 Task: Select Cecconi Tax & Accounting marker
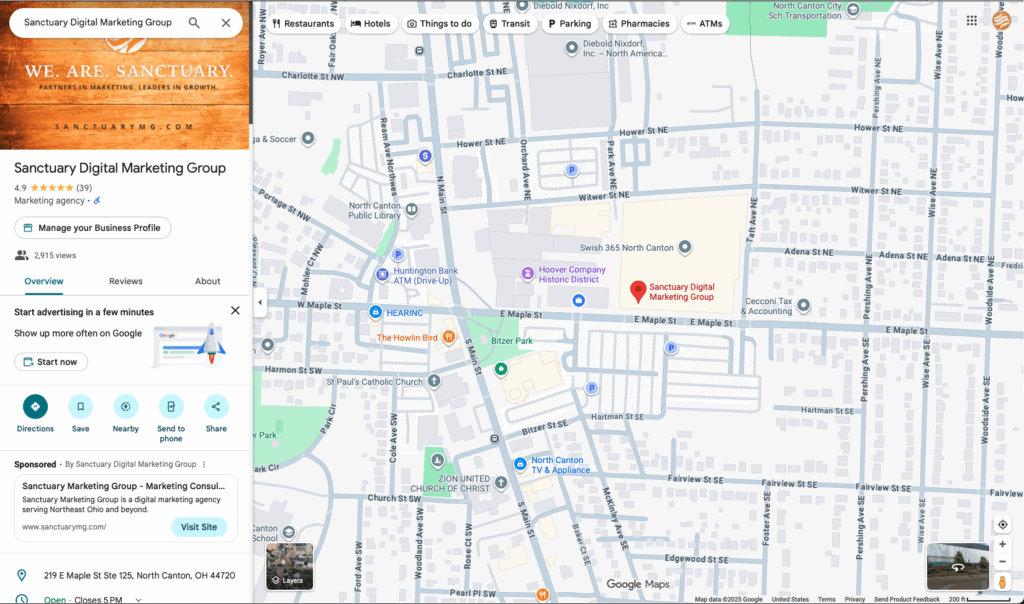[x=804, y=305]
